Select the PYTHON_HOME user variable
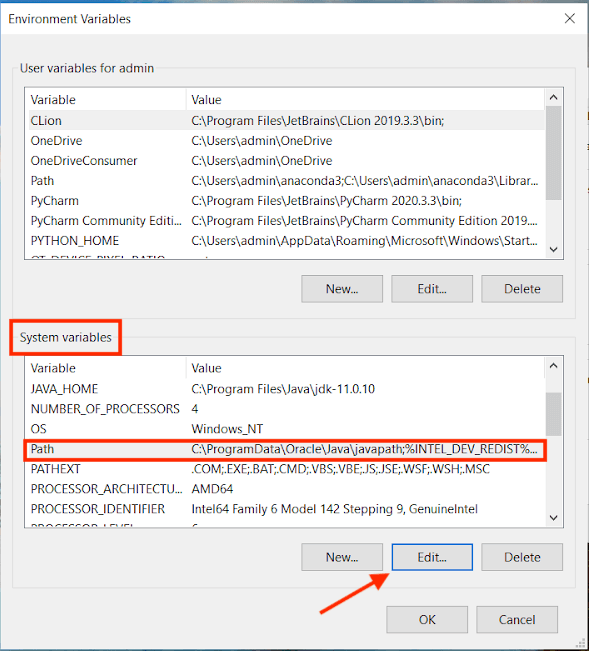This screenshot has height=651, width=589. pyautogui.click(x=286, y=240)
